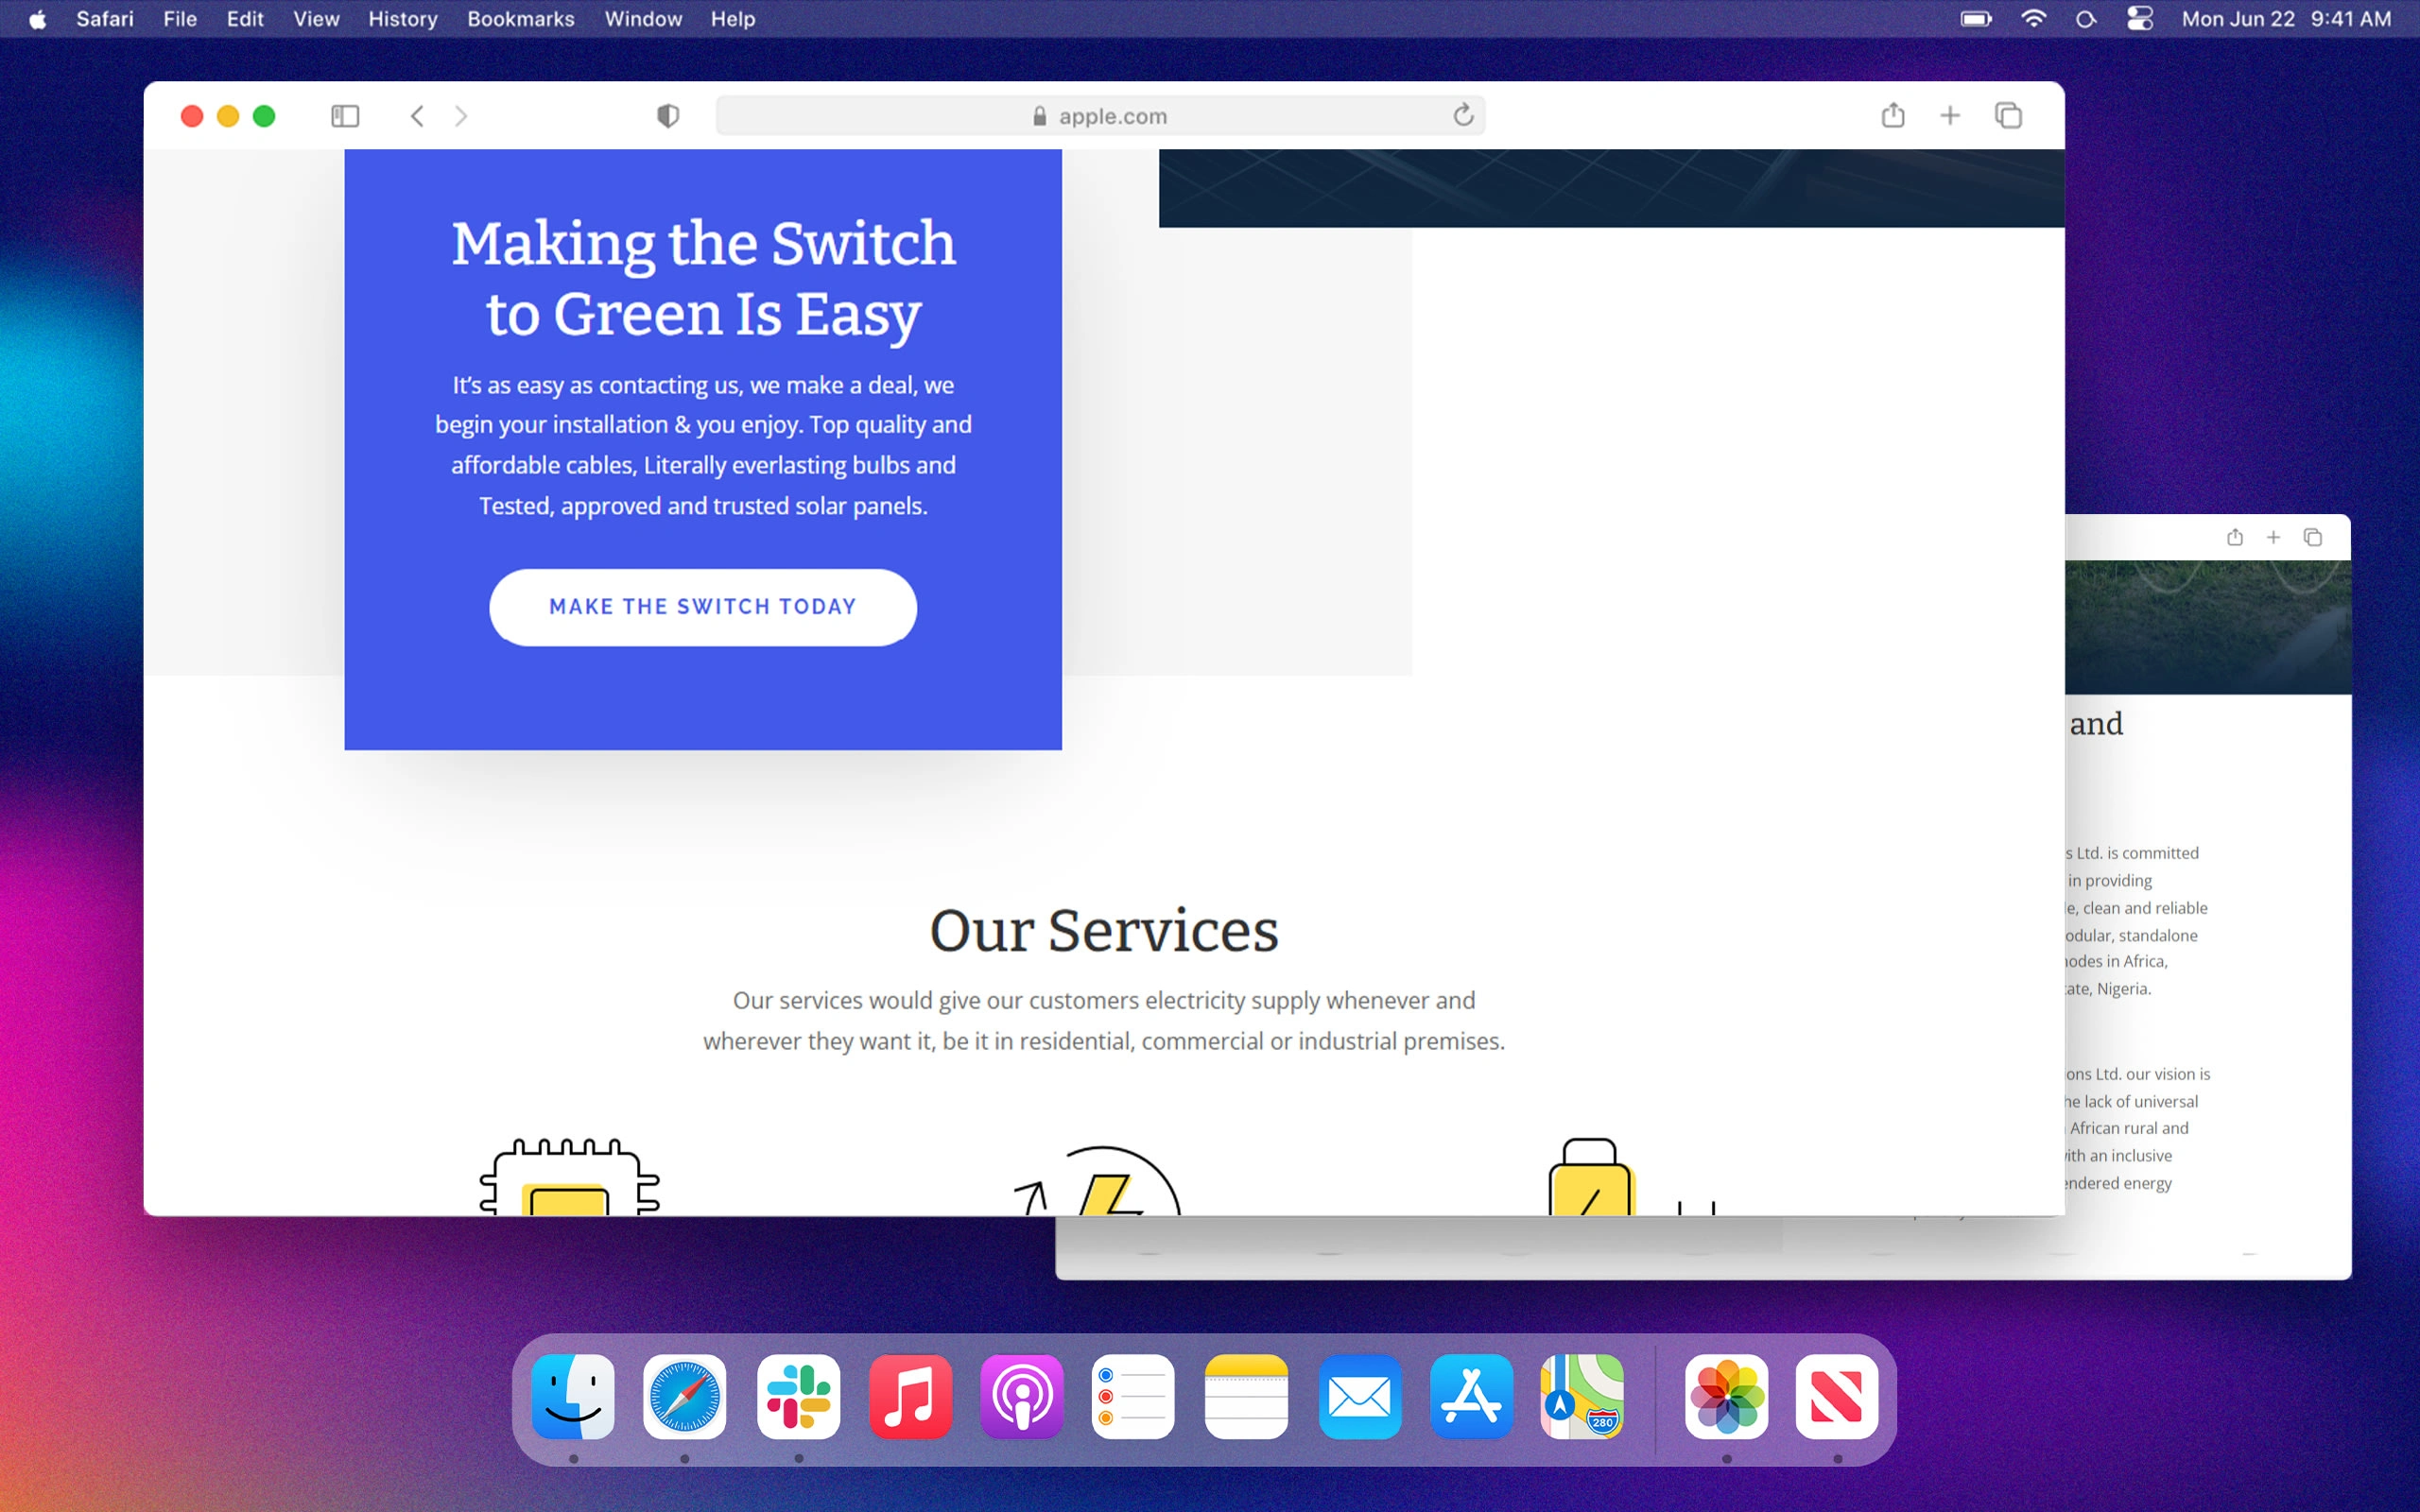Toggle the Safari sidebar button

[345, 116]
